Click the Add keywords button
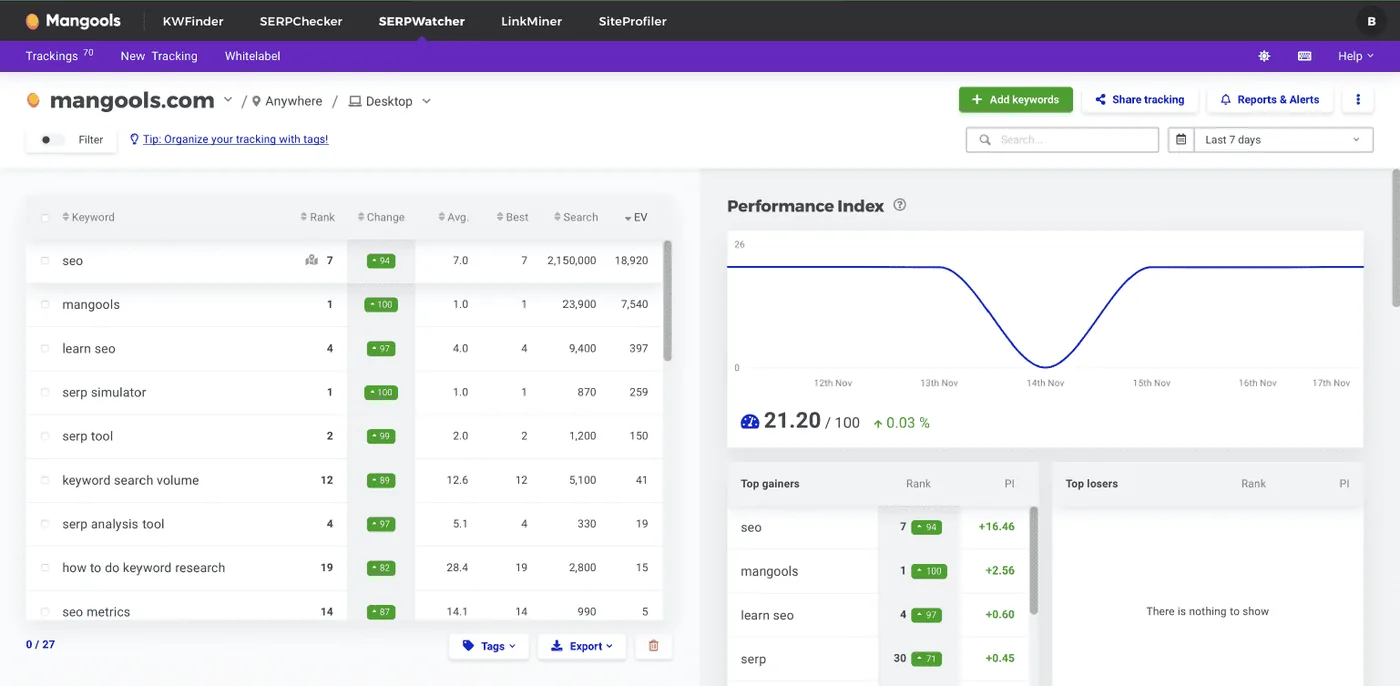1400x686 pixels. pos(1016,100)
